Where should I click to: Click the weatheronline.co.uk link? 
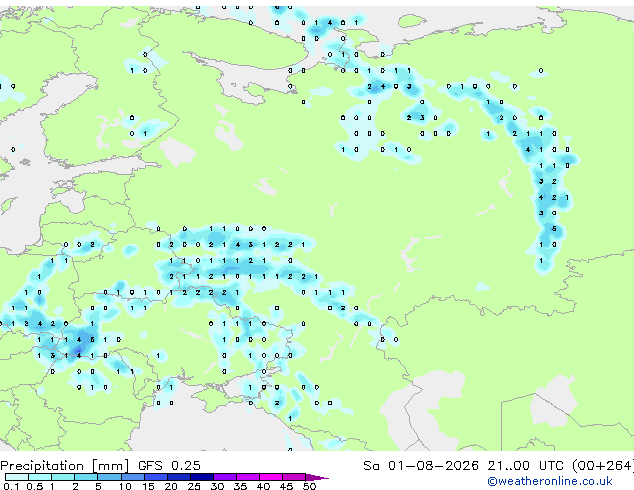(x=550, y=481)
